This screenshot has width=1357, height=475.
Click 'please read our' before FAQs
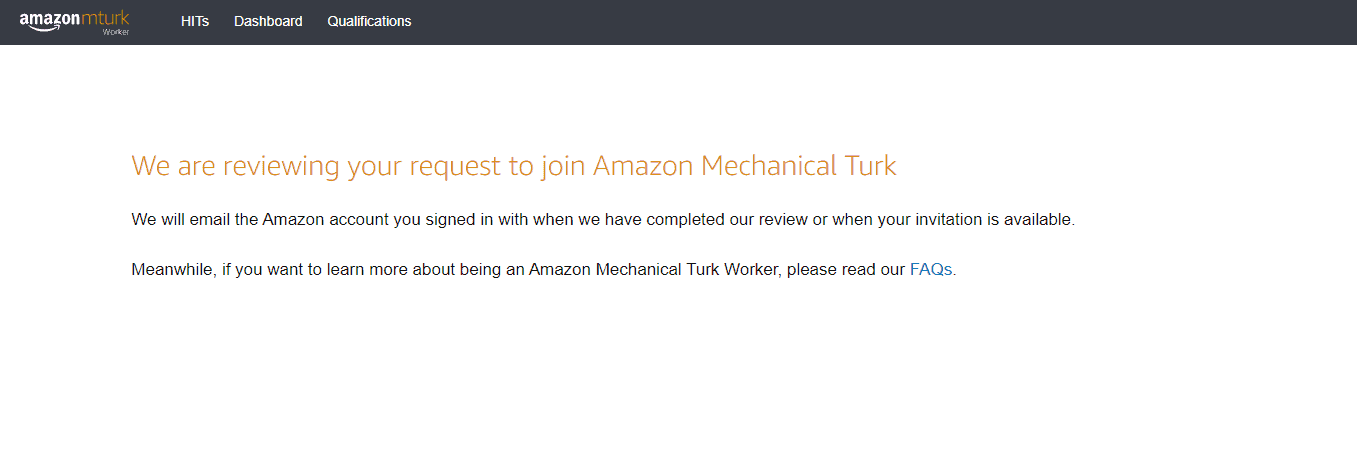pos(846,270)
